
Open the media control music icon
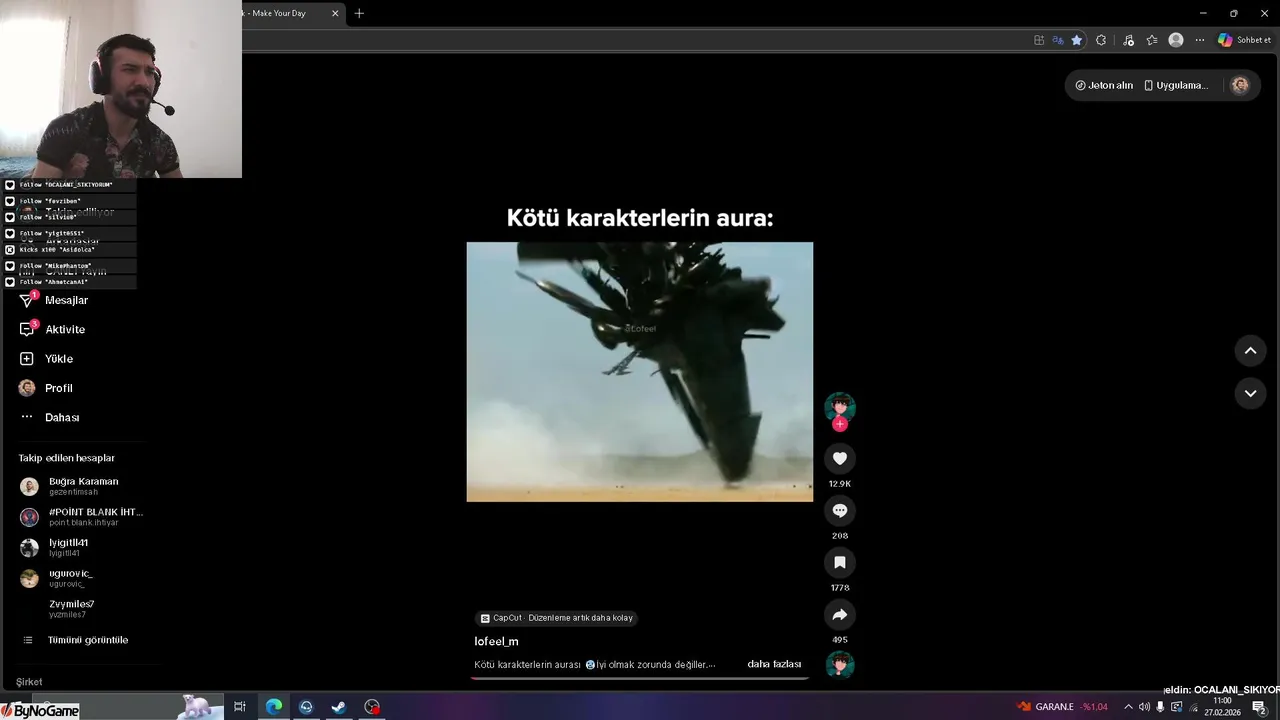point(1129,40)
